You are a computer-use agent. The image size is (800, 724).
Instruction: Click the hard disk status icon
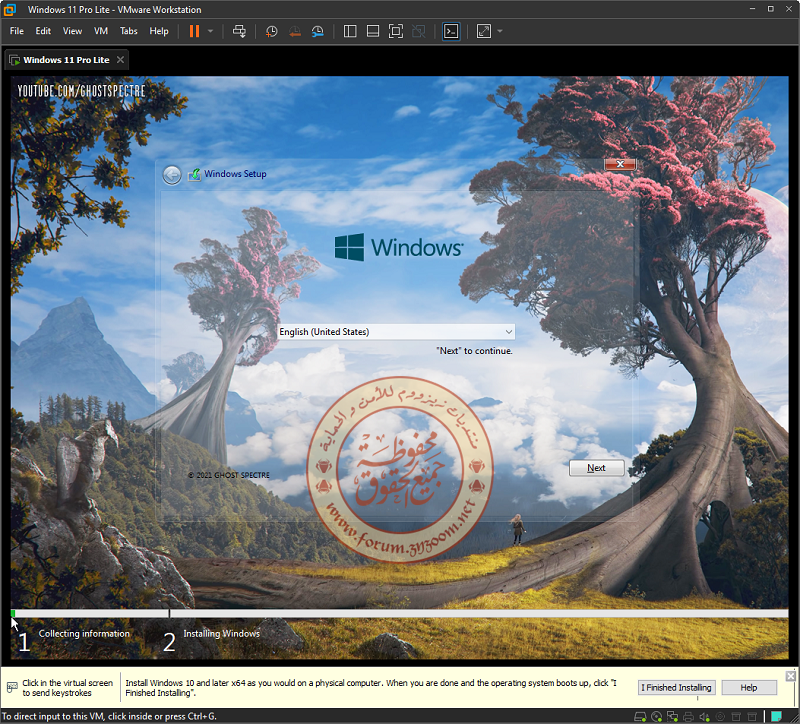[640, 716]
